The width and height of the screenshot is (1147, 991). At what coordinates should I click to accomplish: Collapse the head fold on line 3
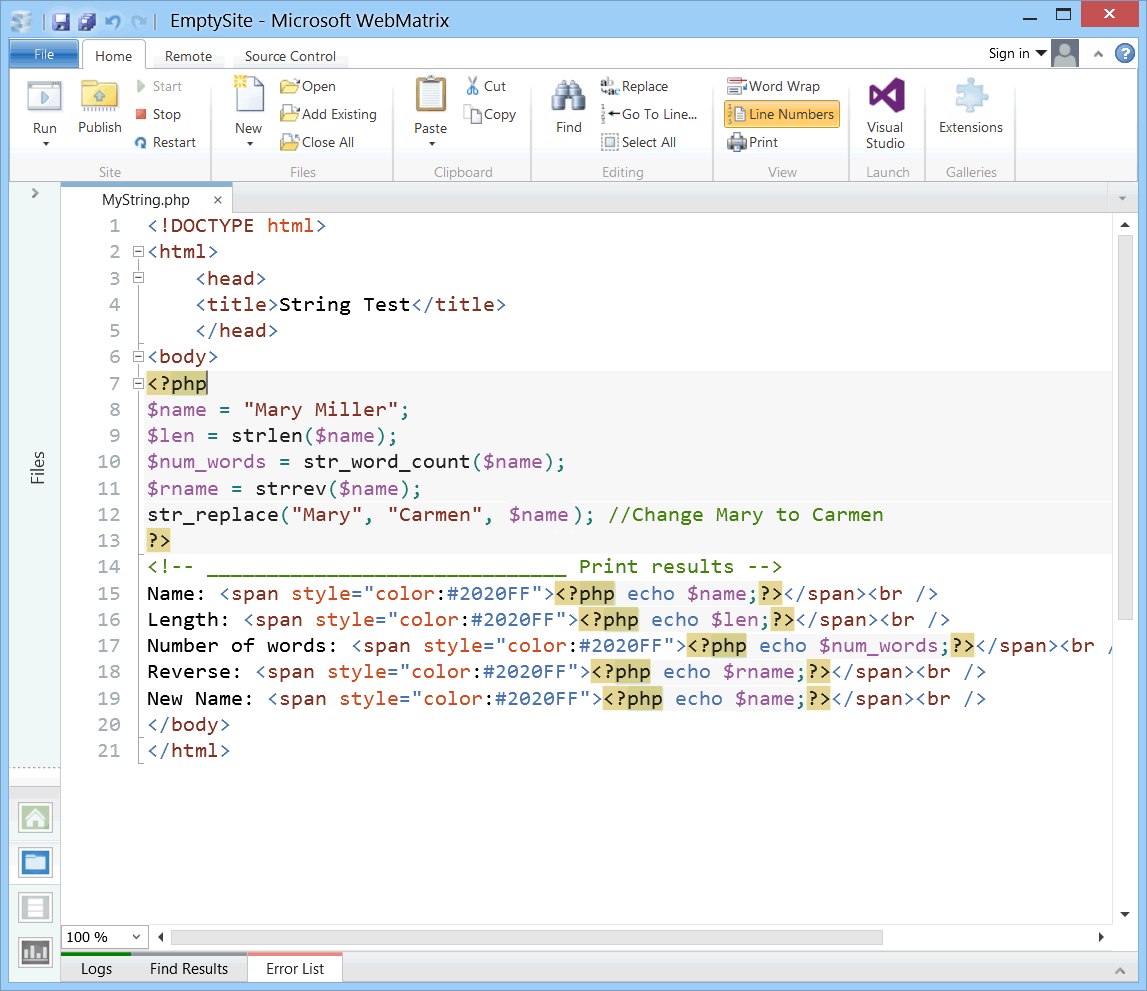click(138, 278)
